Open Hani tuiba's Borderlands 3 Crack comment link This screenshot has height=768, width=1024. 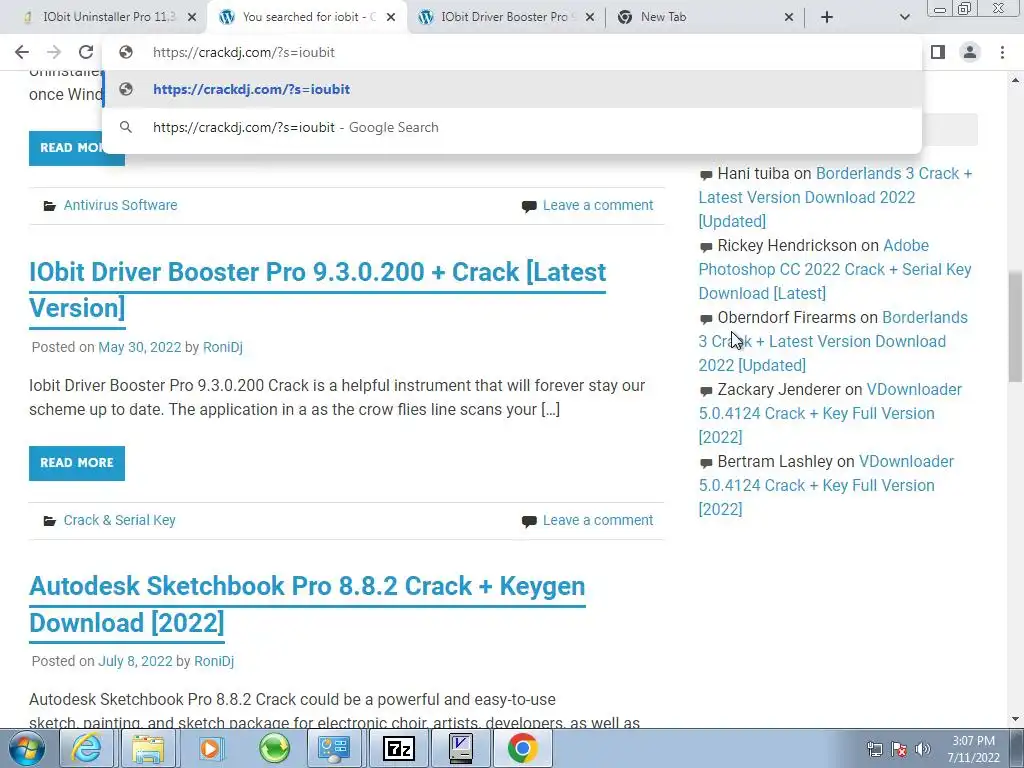pos(835,197)
